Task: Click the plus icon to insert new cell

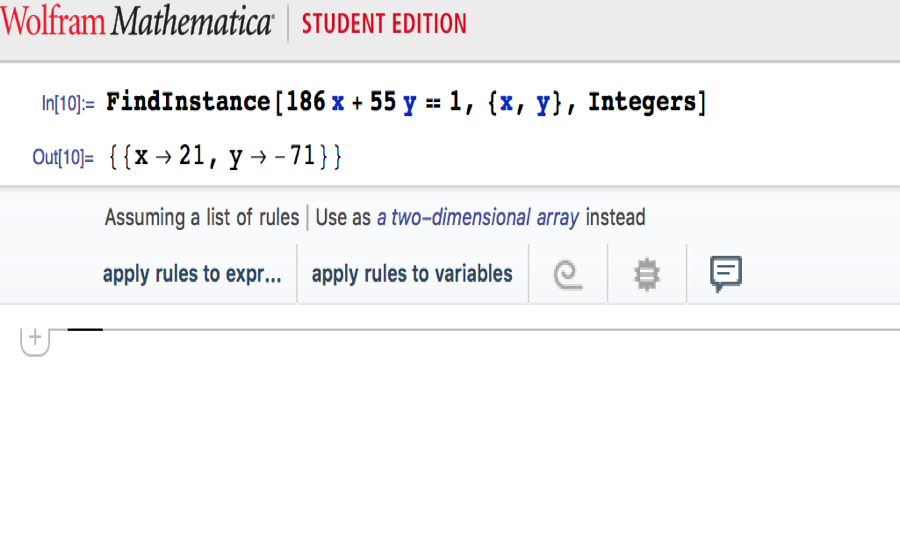Action: 35,339
